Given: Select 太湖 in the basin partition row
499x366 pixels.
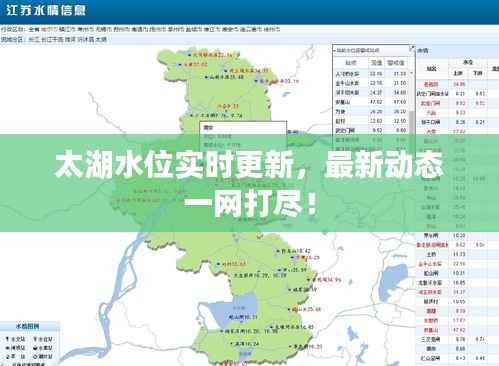Looking at the screenshot, I should (101, 39).
